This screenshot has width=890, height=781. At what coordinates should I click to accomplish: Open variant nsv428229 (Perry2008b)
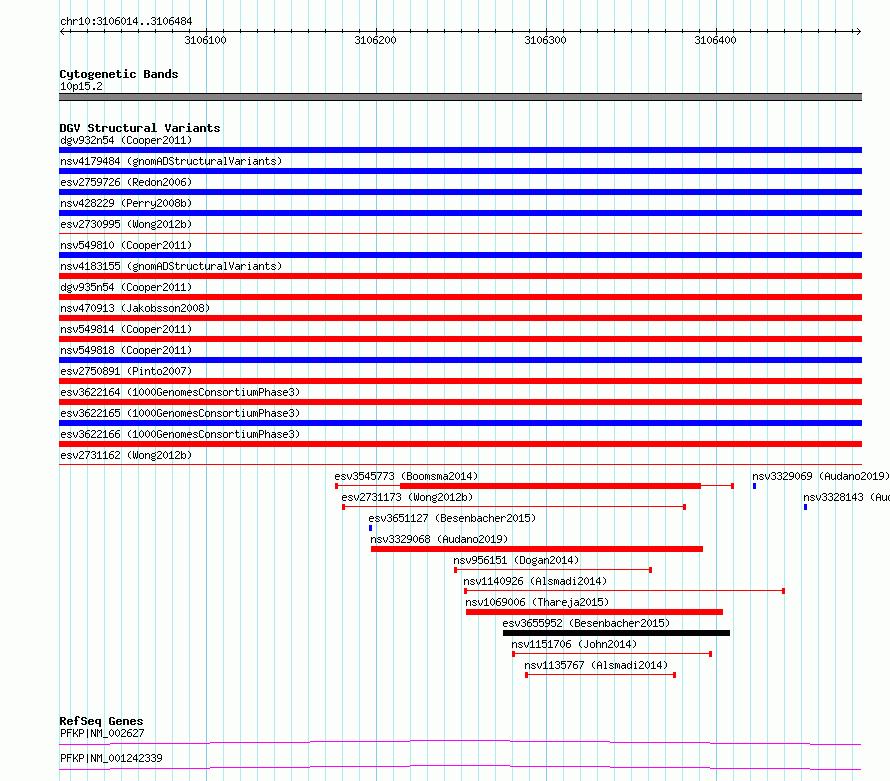(x=126, y=203)
